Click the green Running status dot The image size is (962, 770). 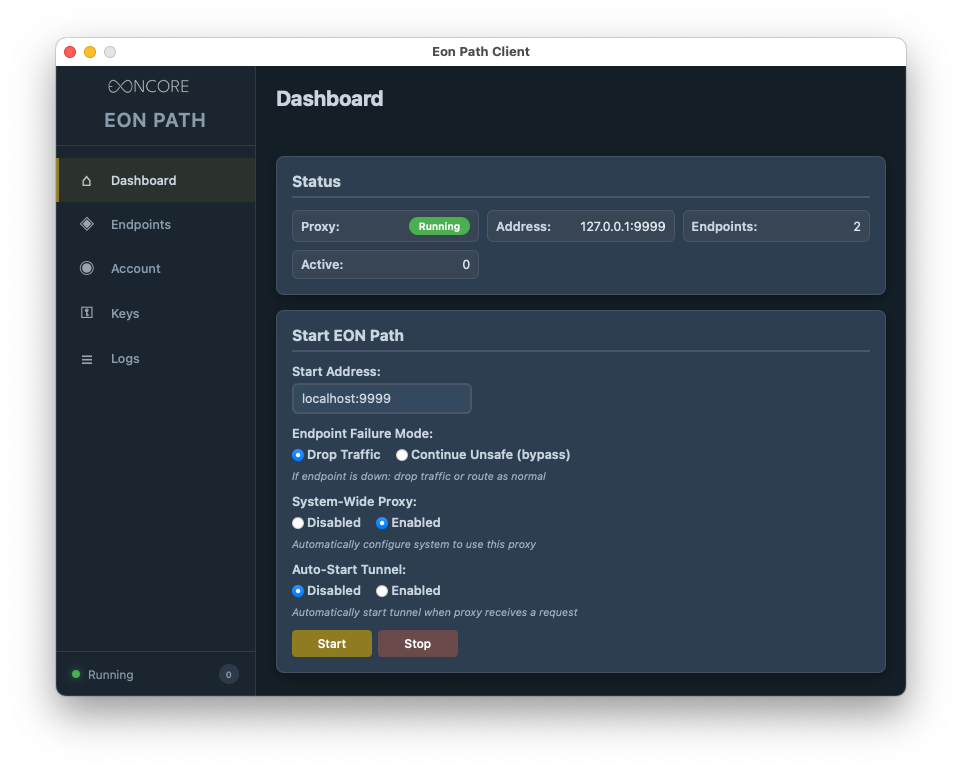(x=76, y=675)
